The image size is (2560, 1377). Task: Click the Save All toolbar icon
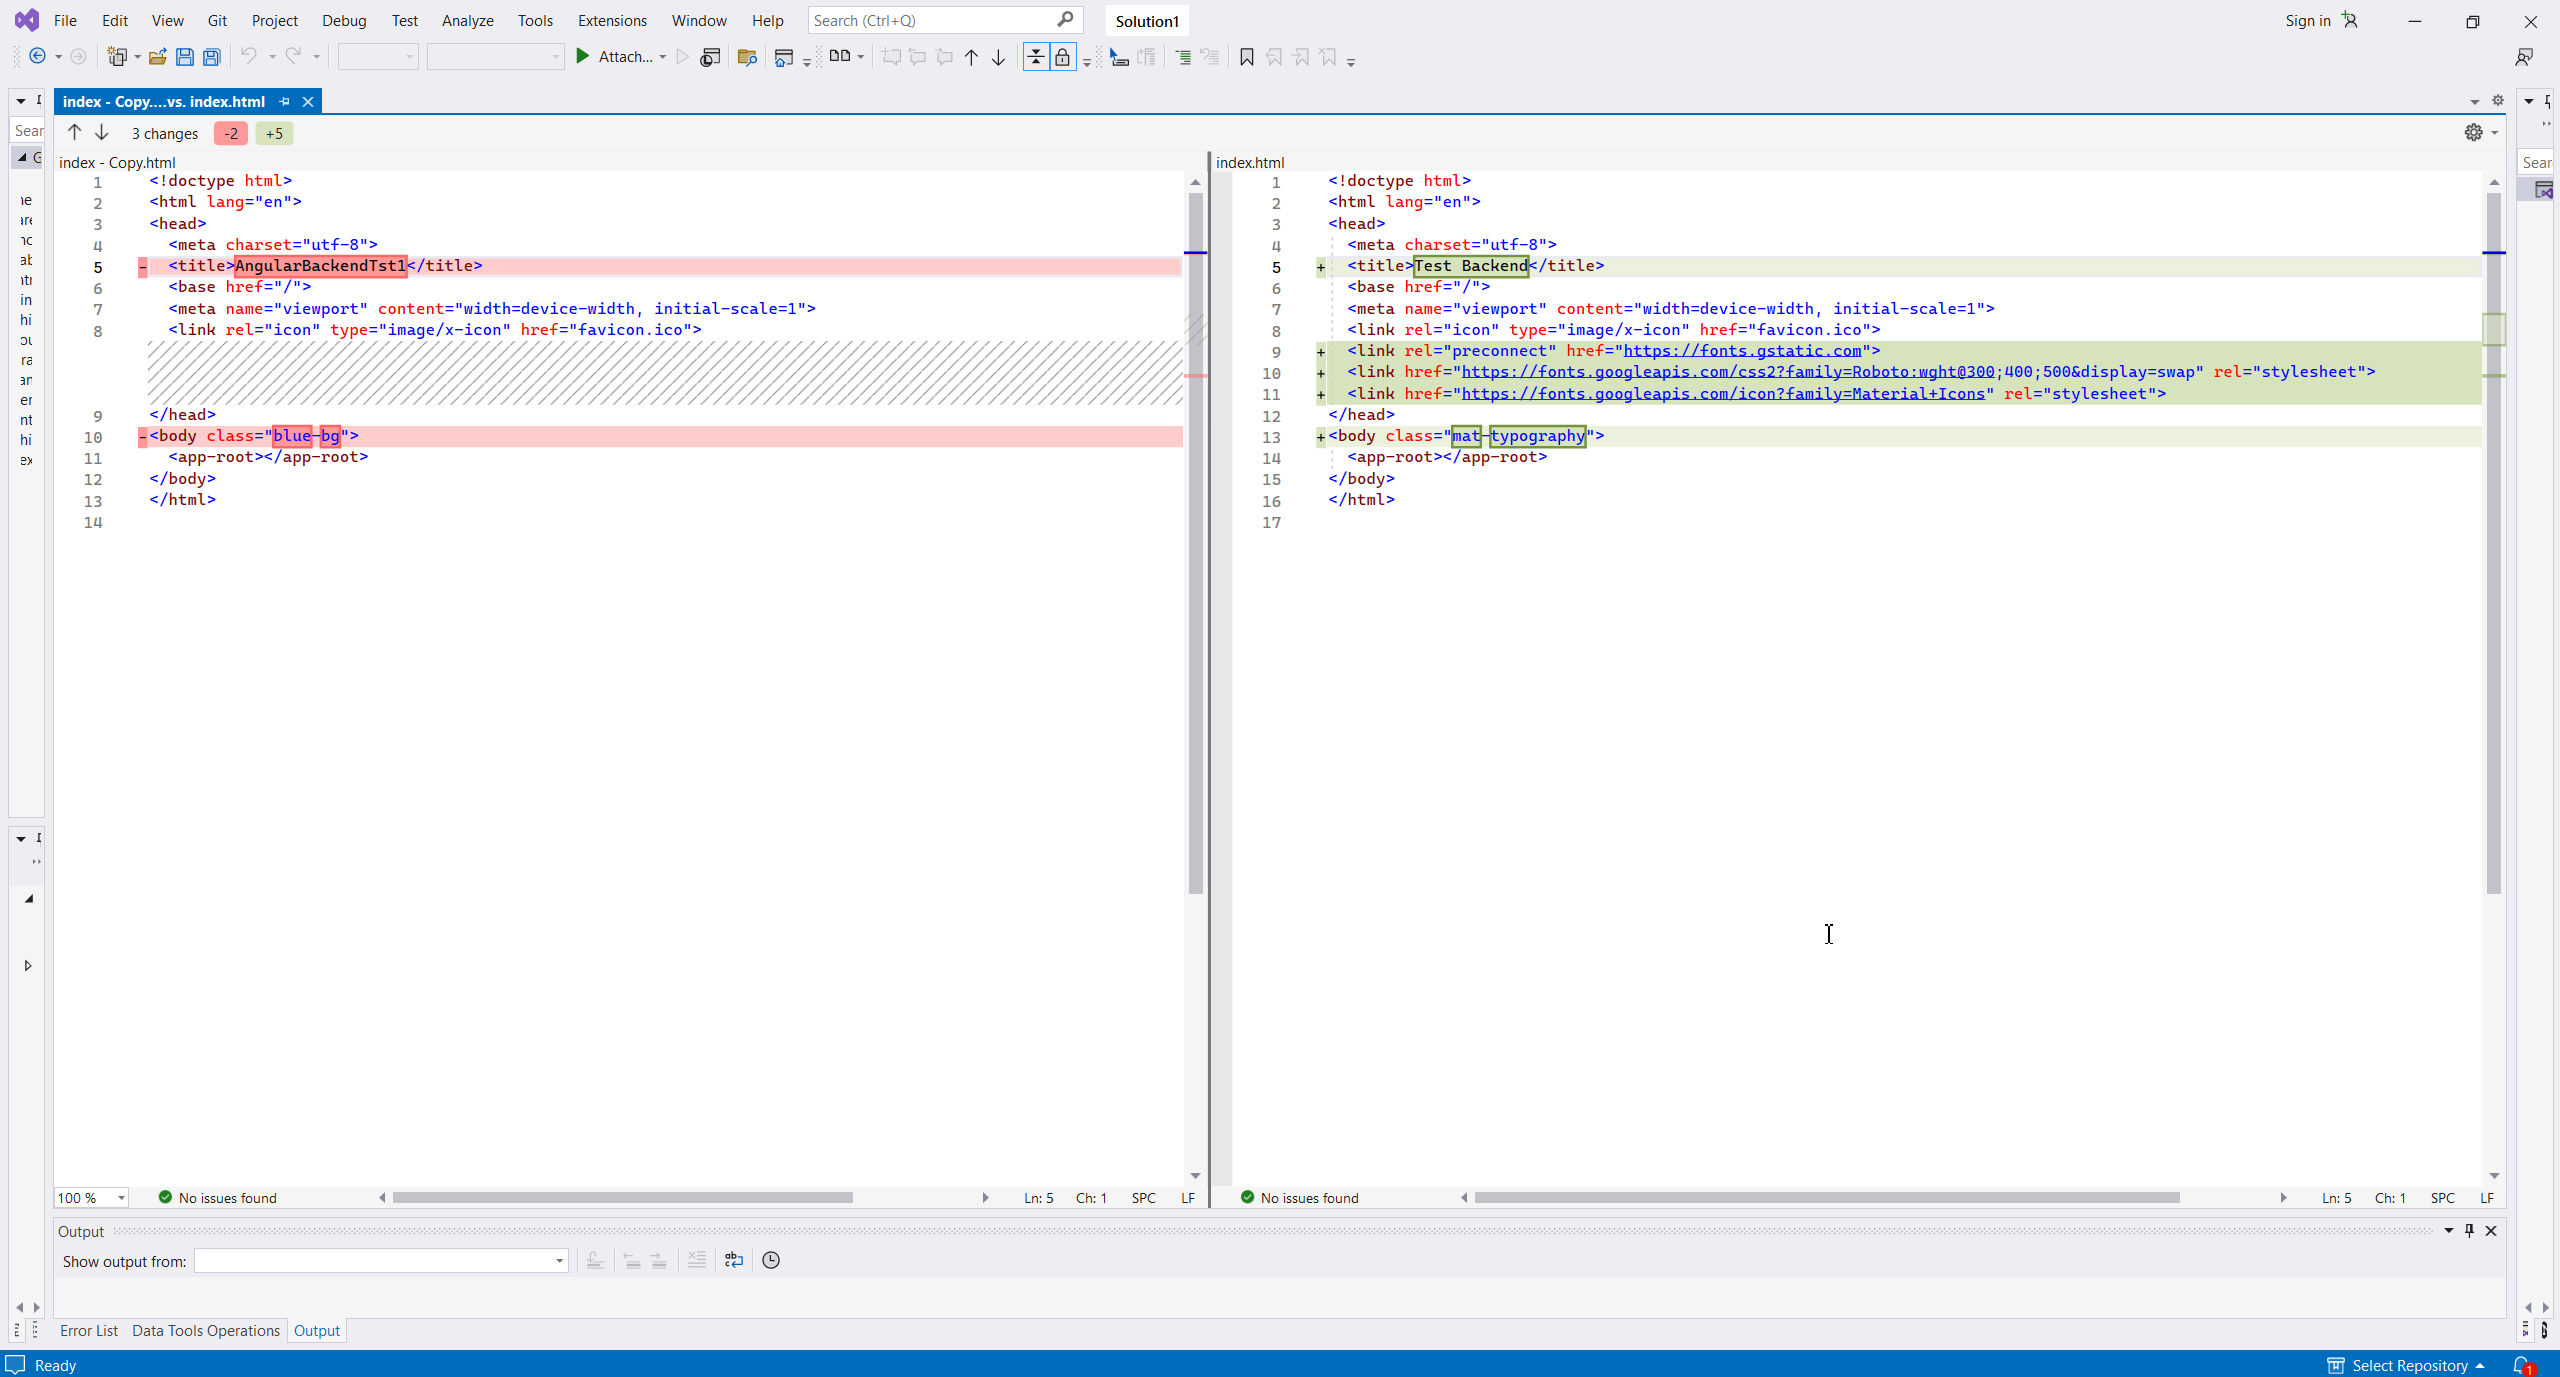click(x=212, y=57)
